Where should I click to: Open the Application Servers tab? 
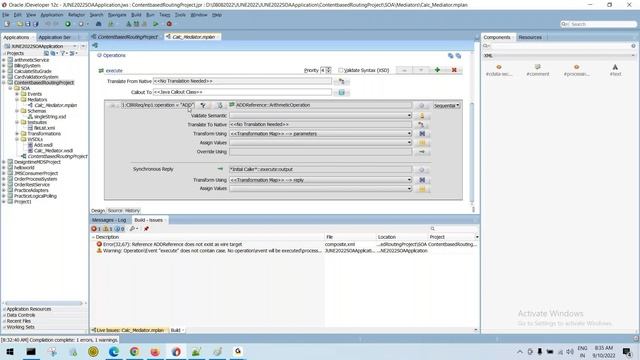[55, 37]
